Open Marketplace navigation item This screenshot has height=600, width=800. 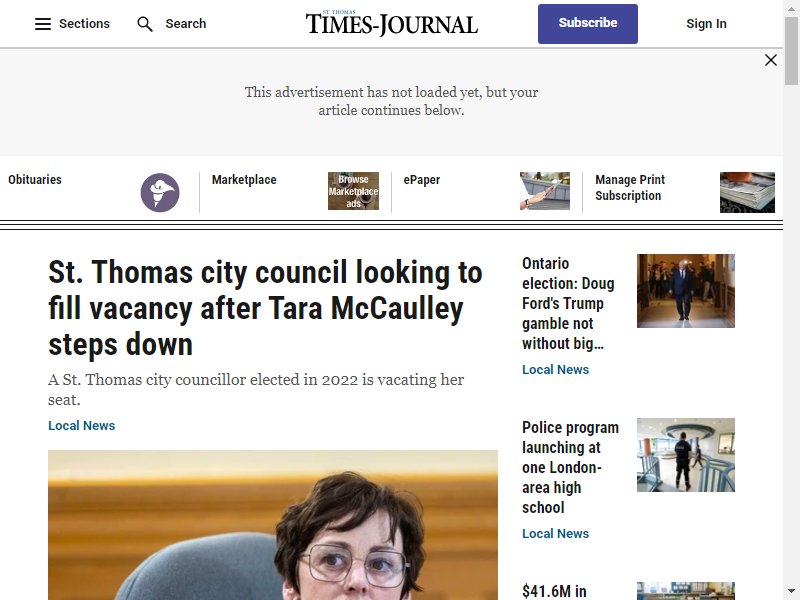click(244, 180)
